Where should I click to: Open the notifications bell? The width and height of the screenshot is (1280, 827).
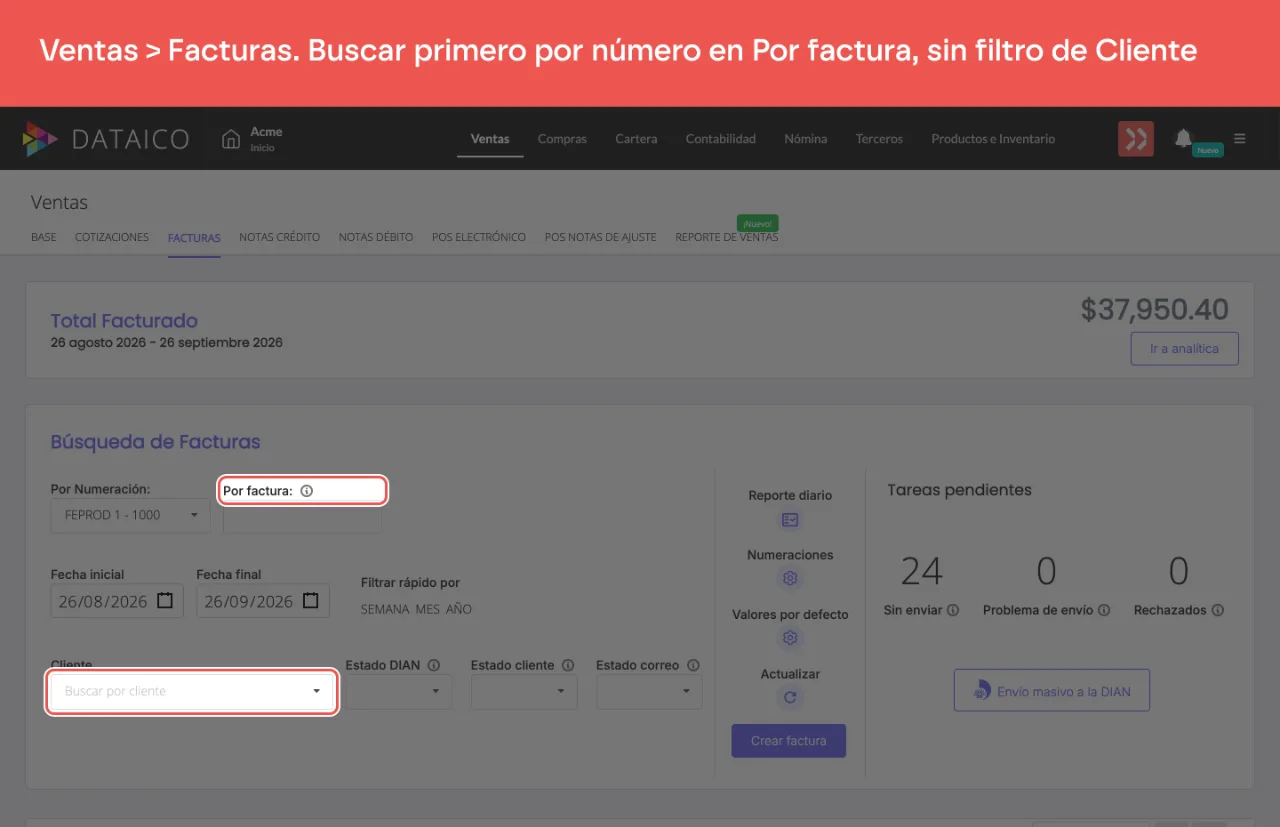point(1184,138)
